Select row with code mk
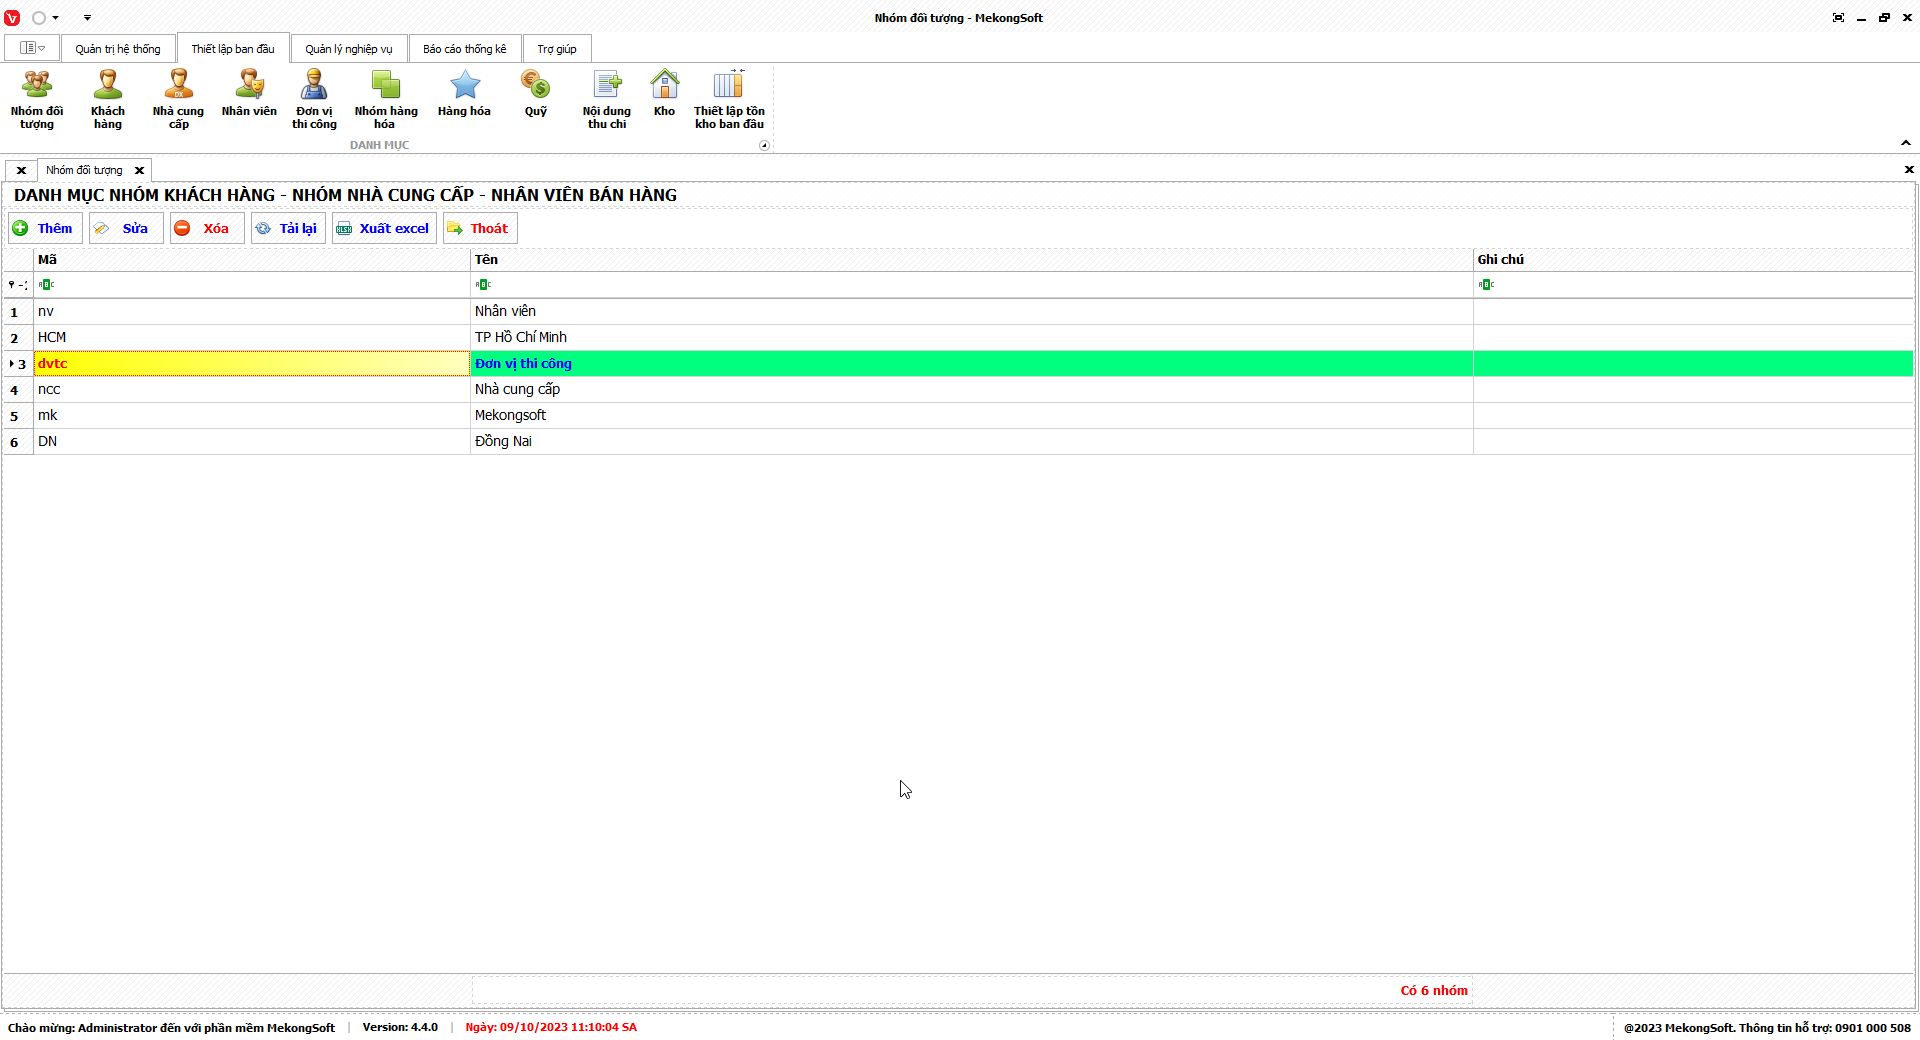 (252, 416)
